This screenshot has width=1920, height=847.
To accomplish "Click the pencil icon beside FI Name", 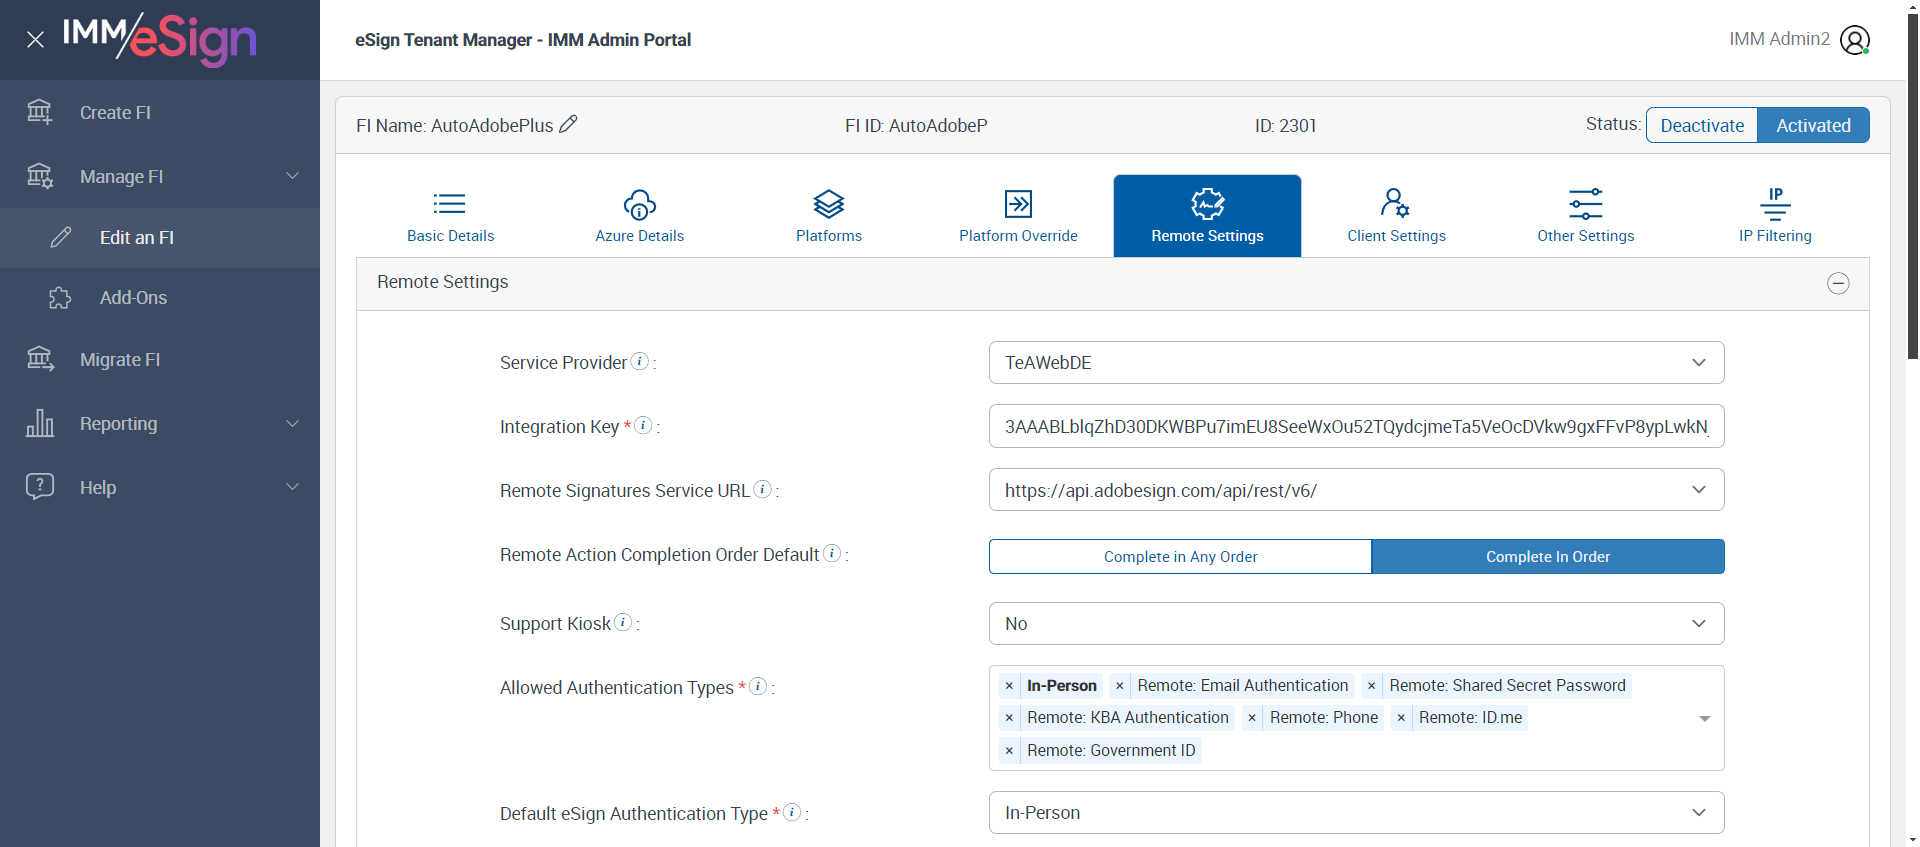I will coord(568,124).
